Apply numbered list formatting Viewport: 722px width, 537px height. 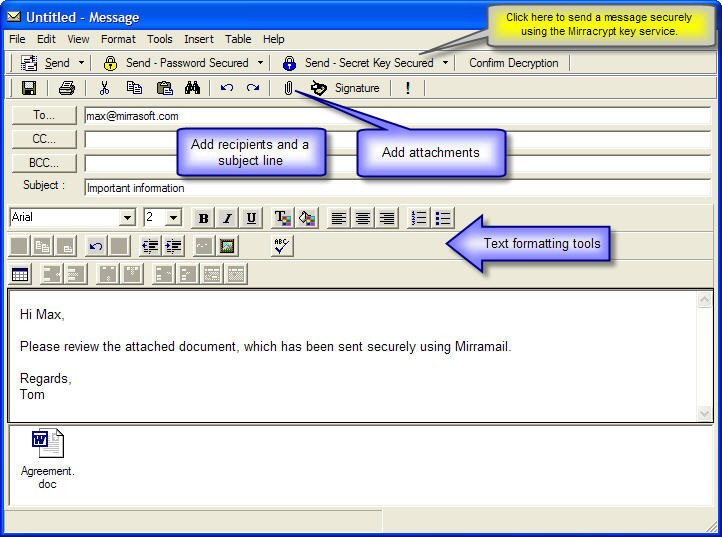click(419, 218)
